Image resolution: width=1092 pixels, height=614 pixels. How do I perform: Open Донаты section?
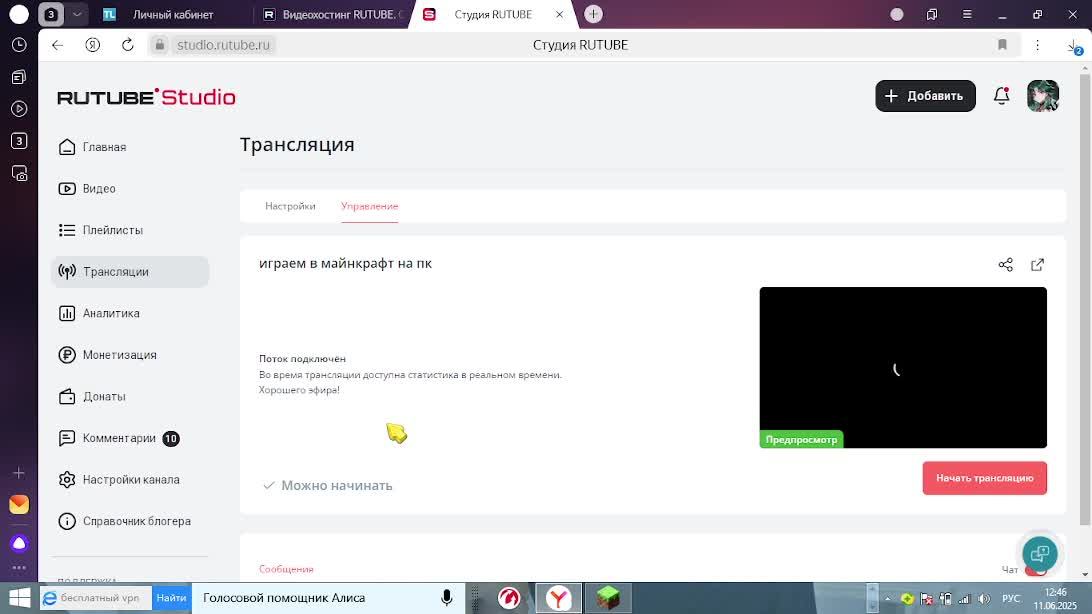[92, 397]
